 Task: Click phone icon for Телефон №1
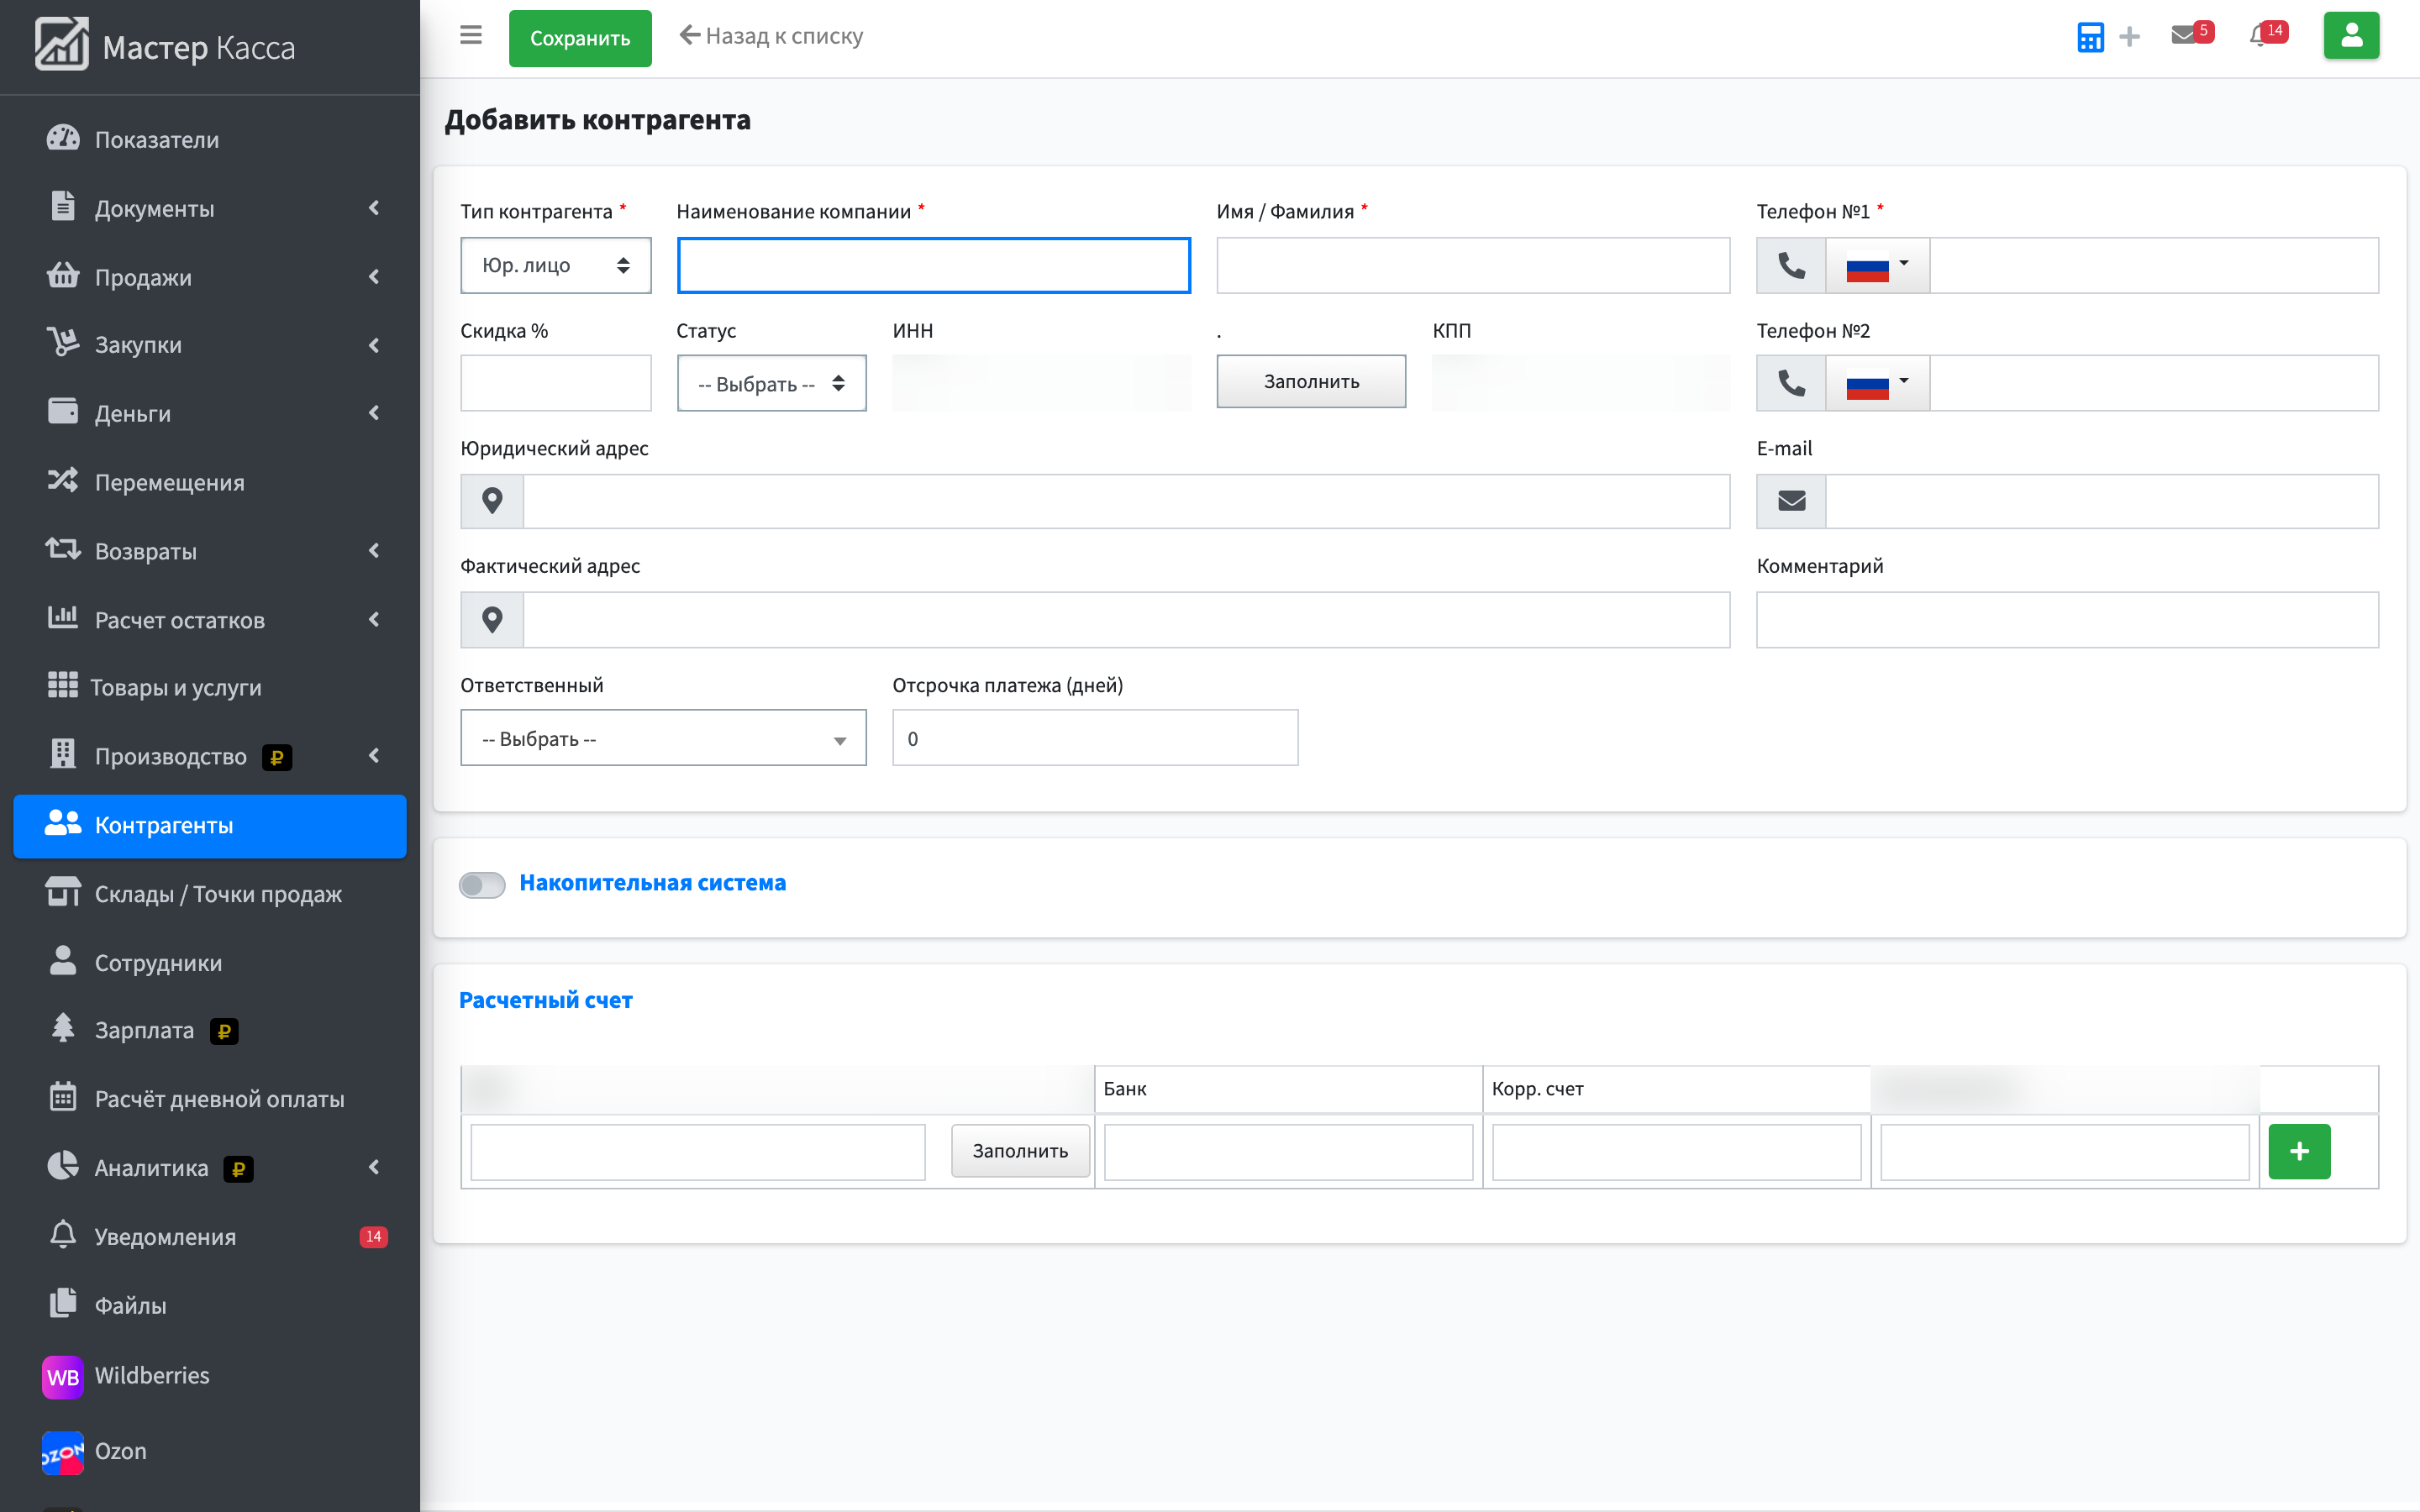[x=1791, y=265]
